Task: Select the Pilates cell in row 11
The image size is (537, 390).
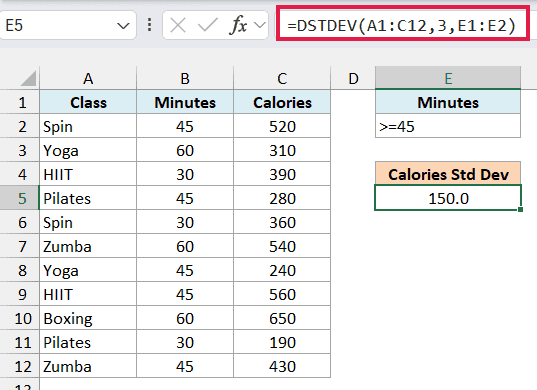Action: [88, 342]
